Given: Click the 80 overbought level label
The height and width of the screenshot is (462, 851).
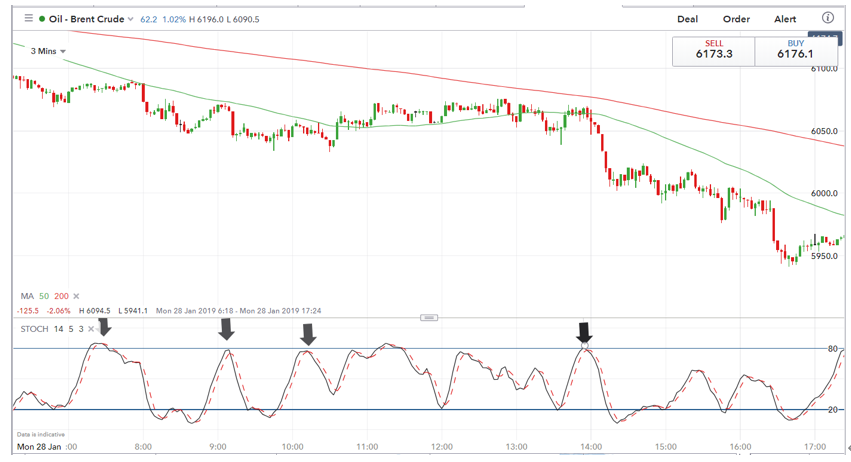Looking at the screenshot, I should pyautogui.click(x=832, y=349).
